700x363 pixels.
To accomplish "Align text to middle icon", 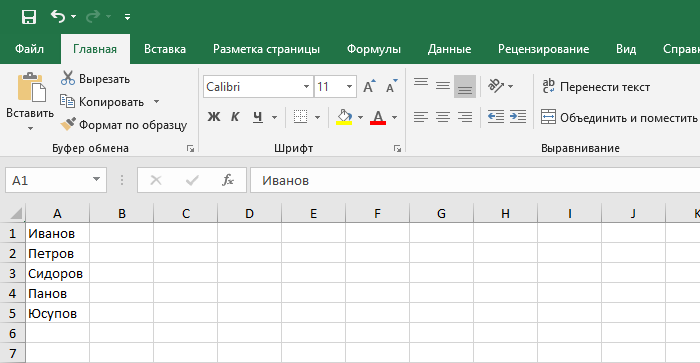I will [x=443, y=86].
